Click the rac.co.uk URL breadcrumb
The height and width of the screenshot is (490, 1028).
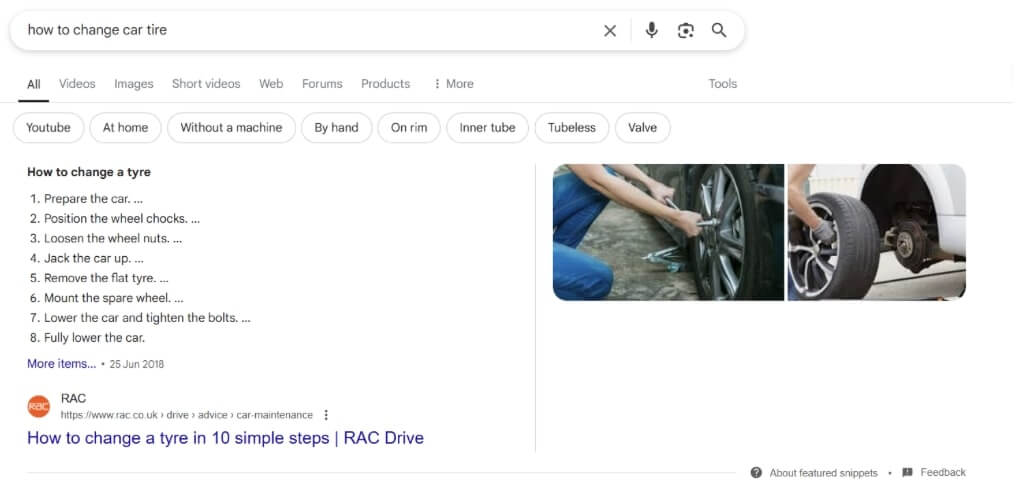tap(187, 415)
